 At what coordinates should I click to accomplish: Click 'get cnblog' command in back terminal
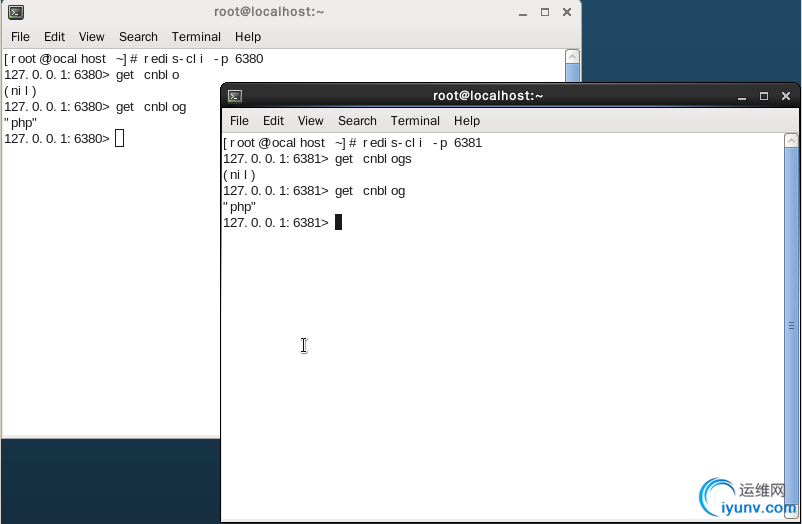point(151,107)
